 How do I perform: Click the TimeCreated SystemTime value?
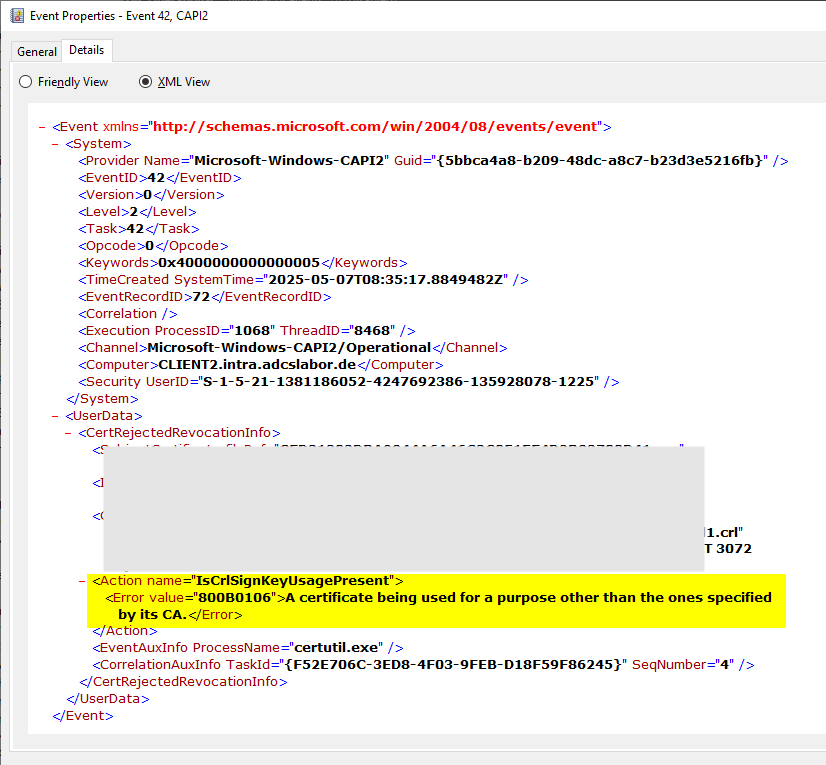coord(386,279)
